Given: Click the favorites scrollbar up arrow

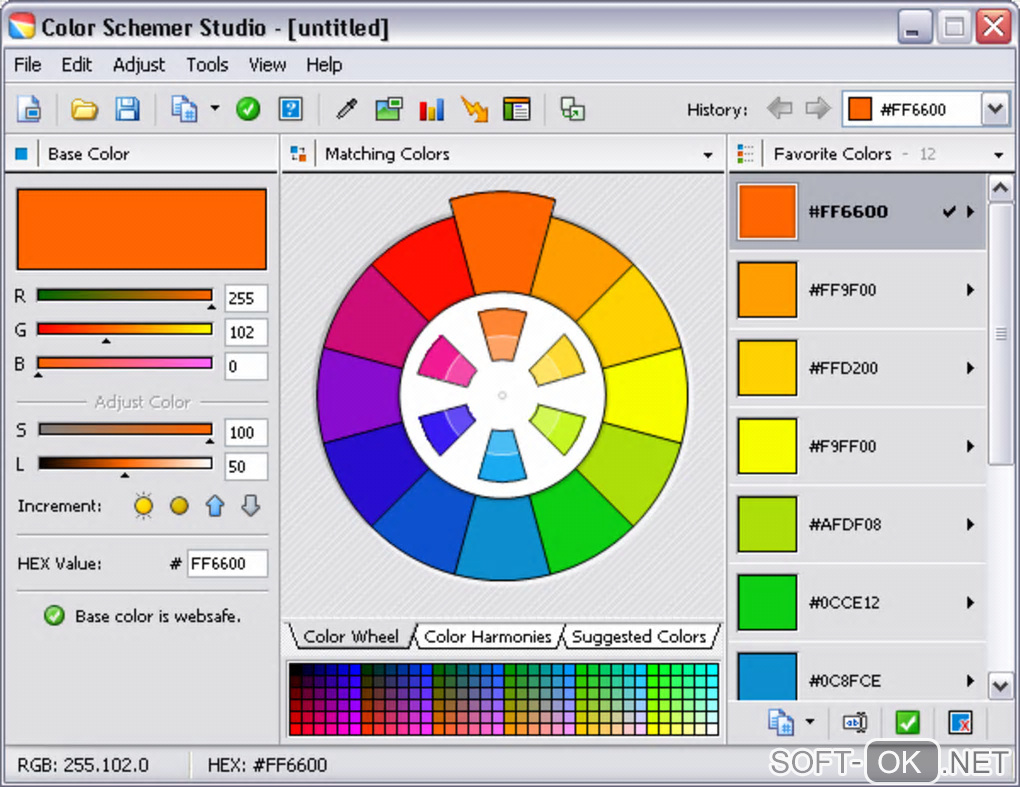Looking at the screenshot, I should tap(1000, 189).
